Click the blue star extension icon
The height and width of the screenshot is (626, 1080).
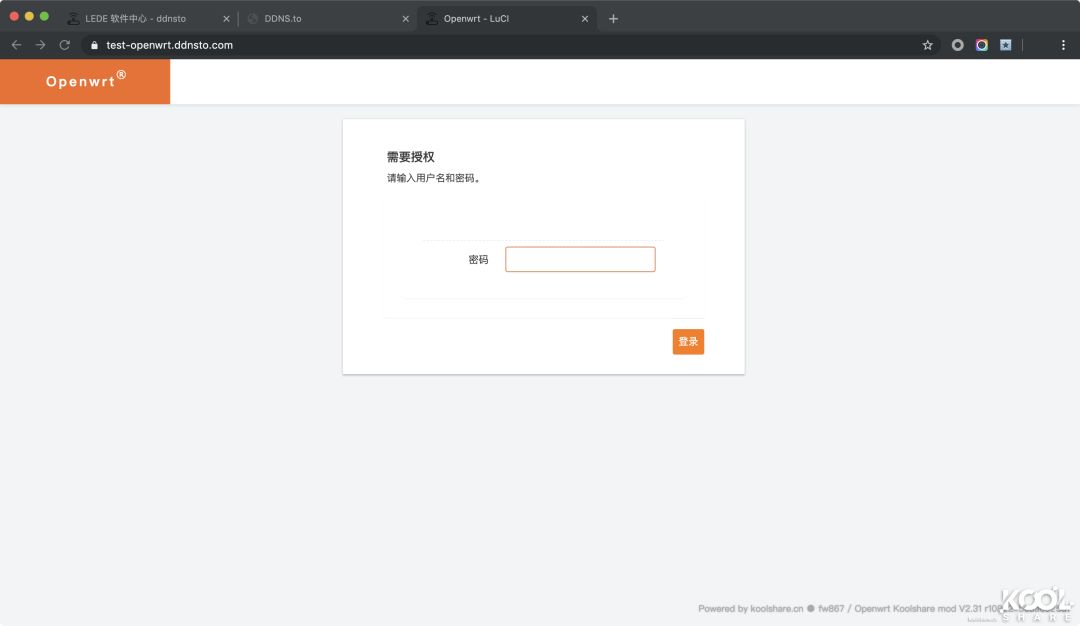click(1005, 44)
